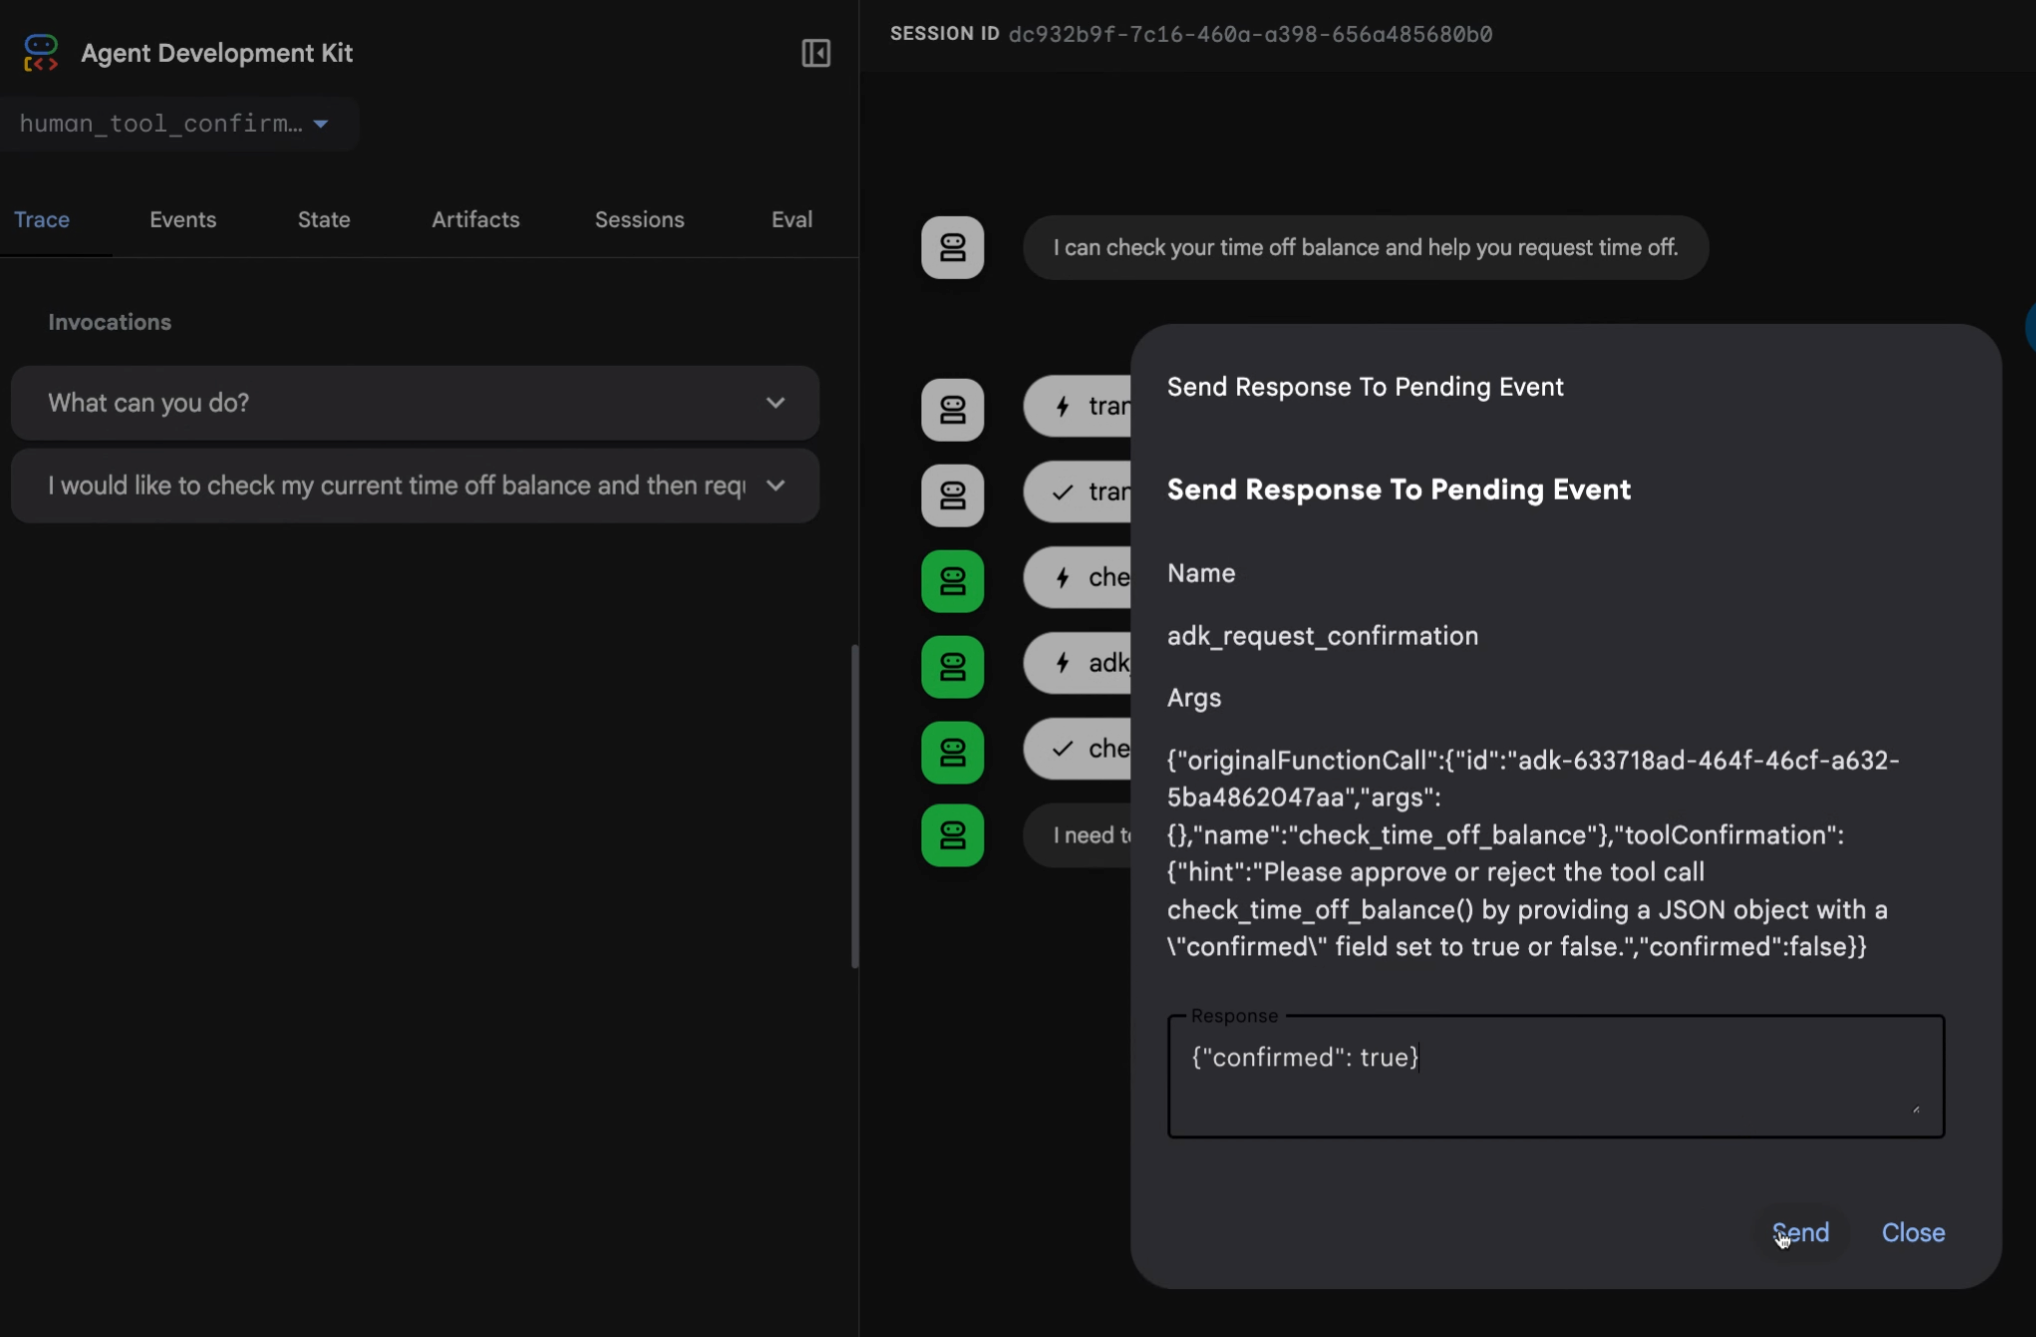Collapse the sidebar using the panel toggle icon
Viewport: 2036px width, 1337px height.
[814, 53]
